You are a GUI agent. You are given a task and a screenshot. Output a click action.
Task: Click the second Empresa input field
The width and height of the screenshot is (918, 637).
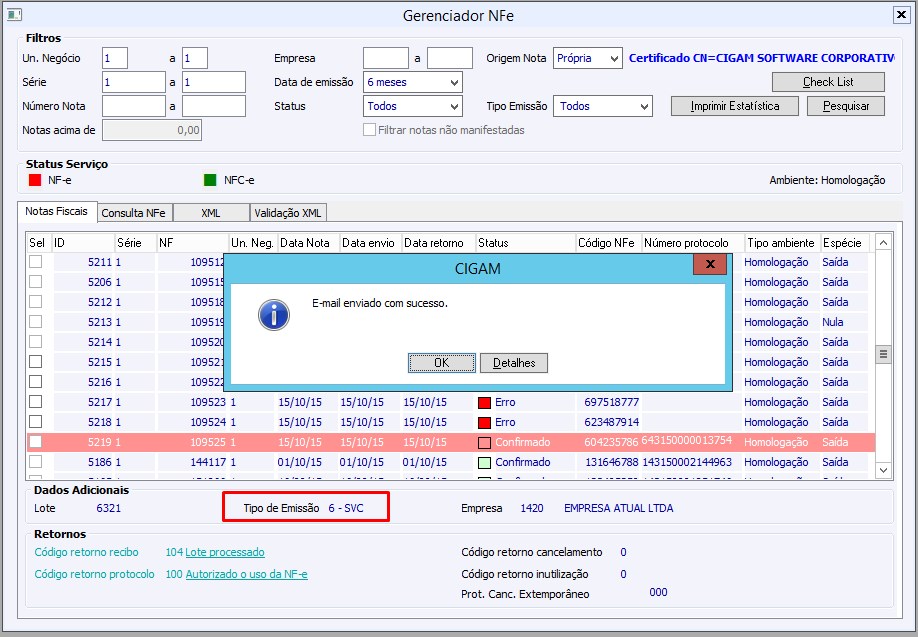pyautogui.click(x=450, y=58)
